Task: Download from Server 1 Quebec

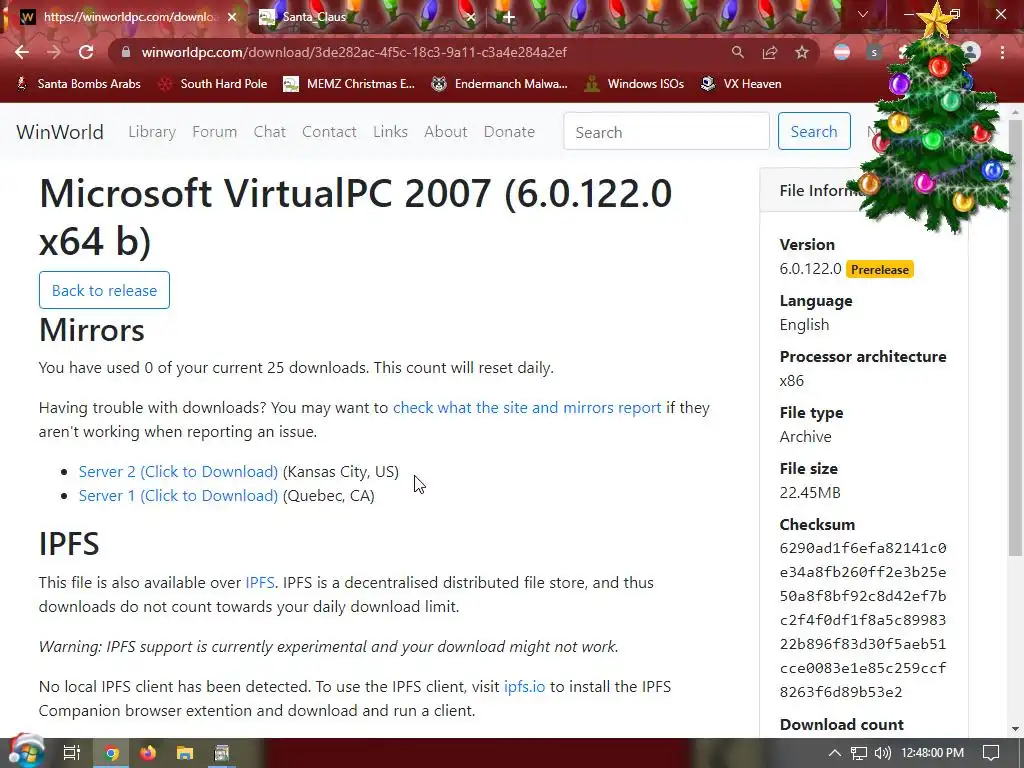Action: tap(178, 496)
